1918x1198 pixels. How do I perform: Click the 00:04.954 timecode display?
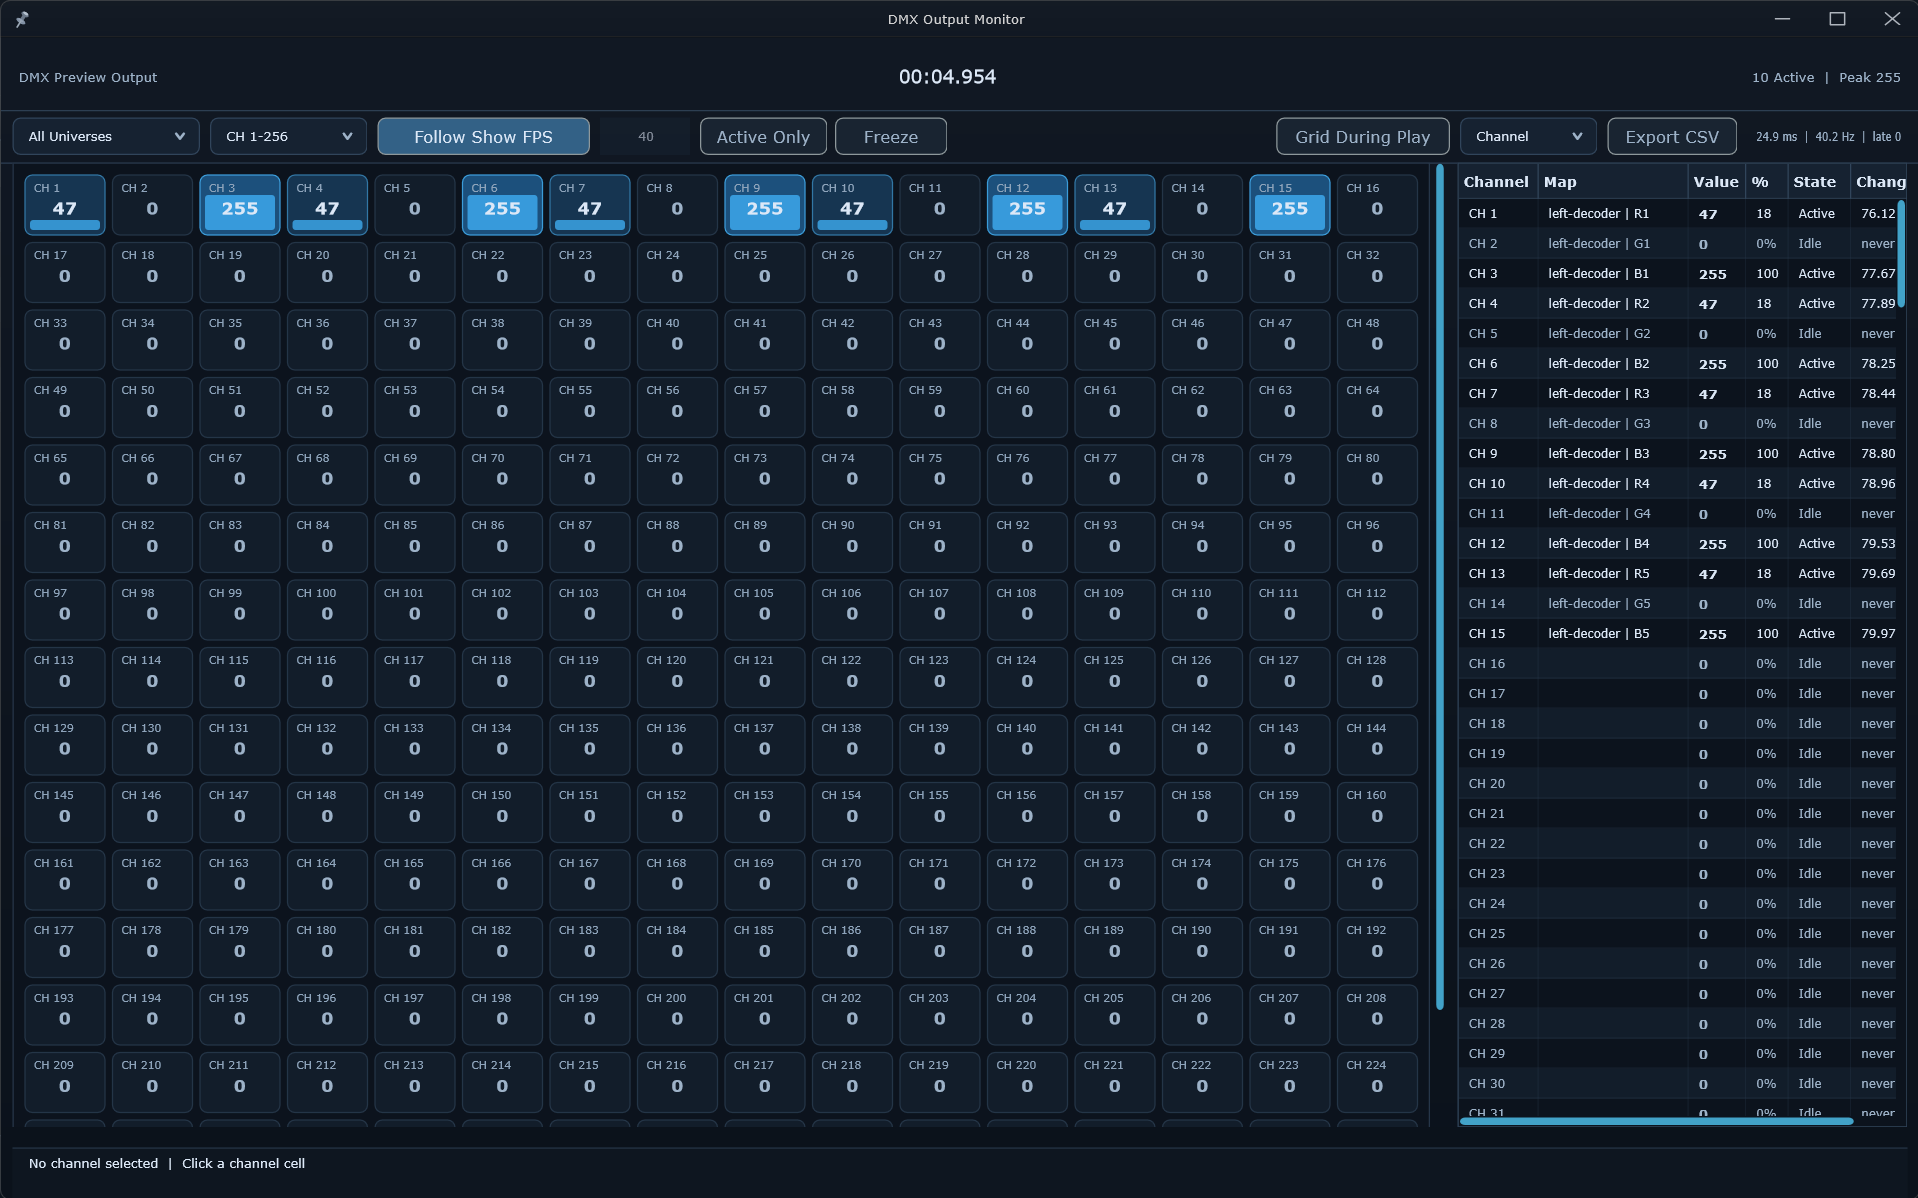click(x=947, y=77)
